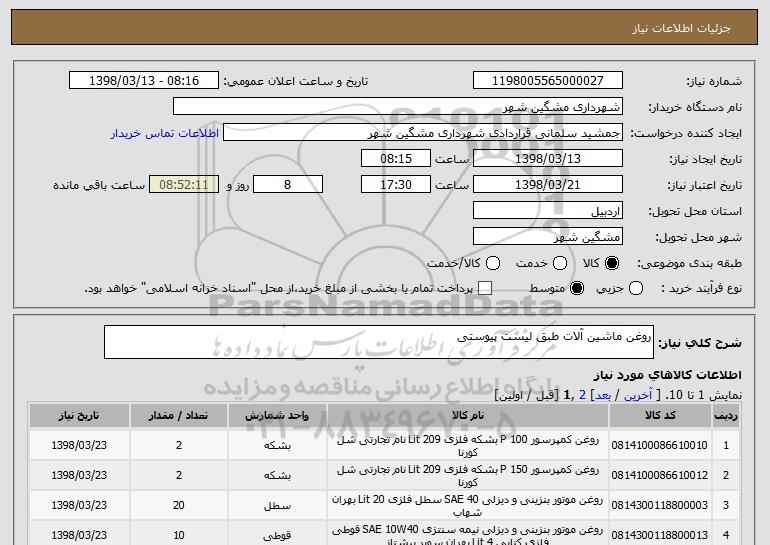Click the remaining time countdown 08:52:11
This screenshot has width=770, height=545.
coord(184,185)
